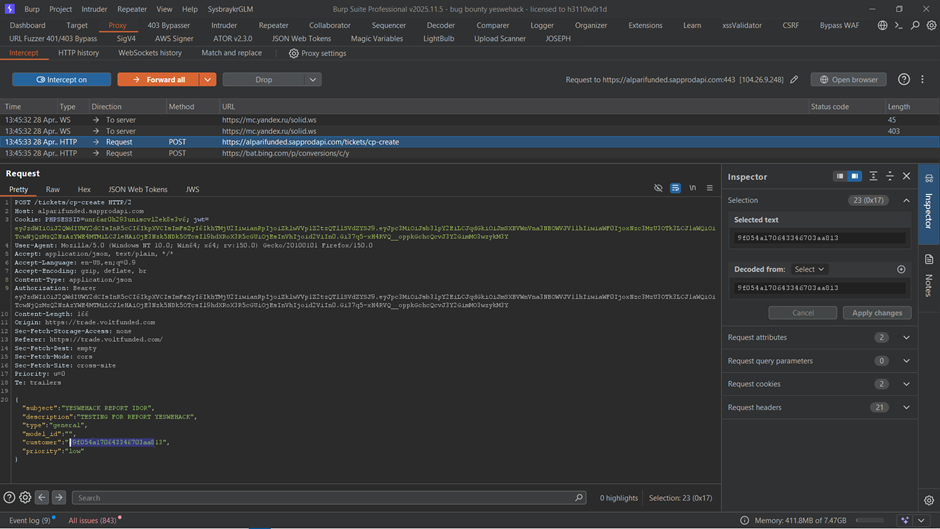Add decoding step plus icon
940x529 pixels.
(901, 269)
